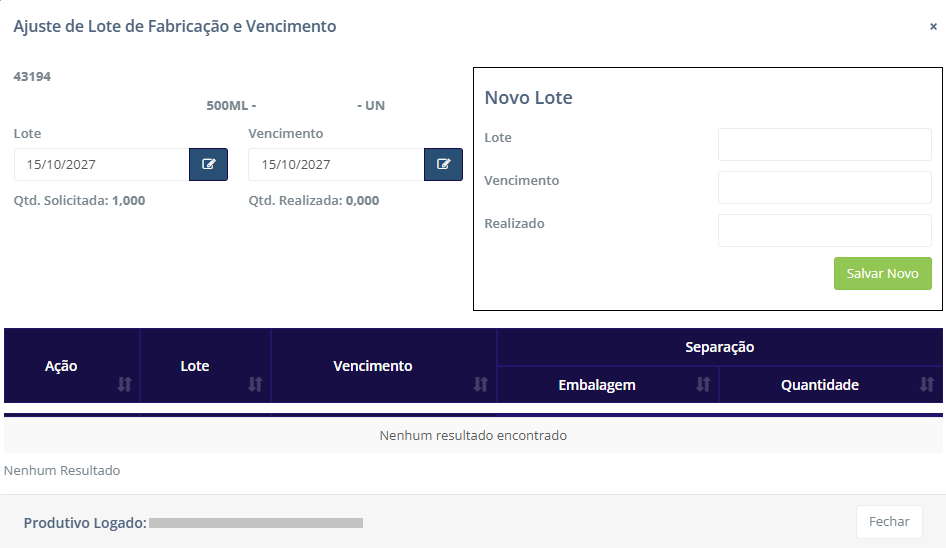Screen dimensions: 946x548
Task: Sort table by the Vencimento column arrows
Action: pos(481,384)
